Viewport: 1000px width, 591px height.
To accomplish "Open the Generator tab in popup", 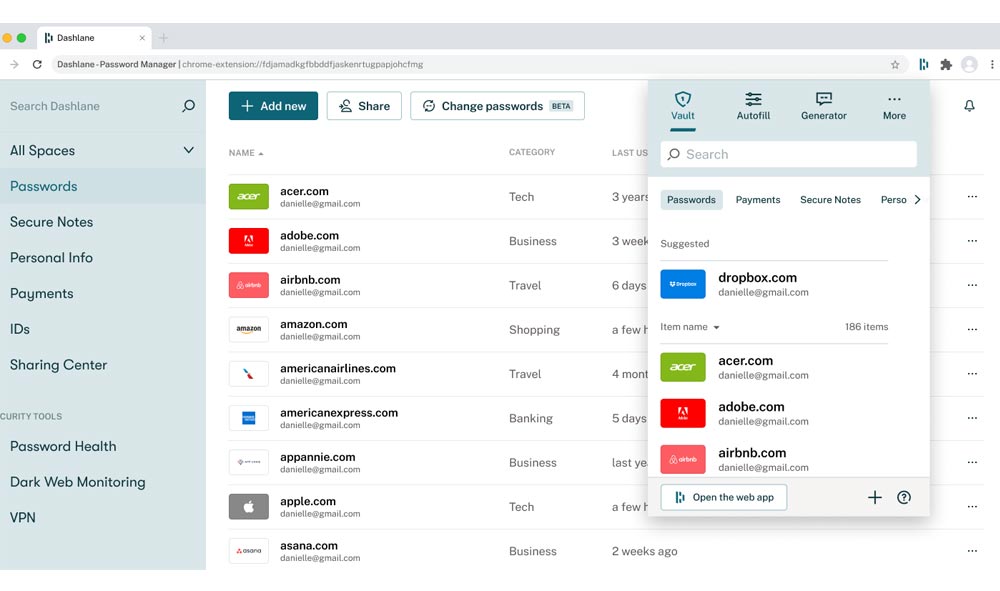I will tap(823, 106).
